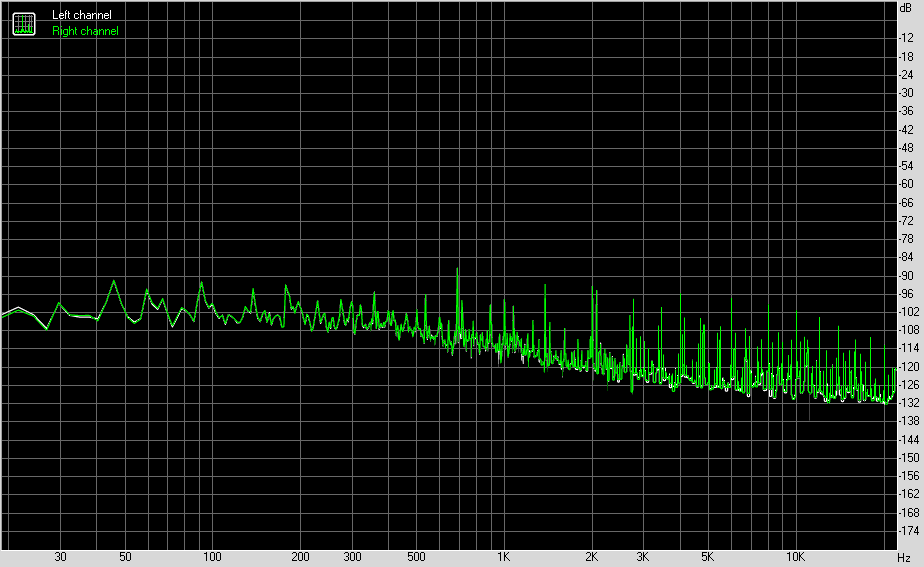Screen dimensions: 924x567
Task: Click the -12 dB axis value
Action: [906, 38]
